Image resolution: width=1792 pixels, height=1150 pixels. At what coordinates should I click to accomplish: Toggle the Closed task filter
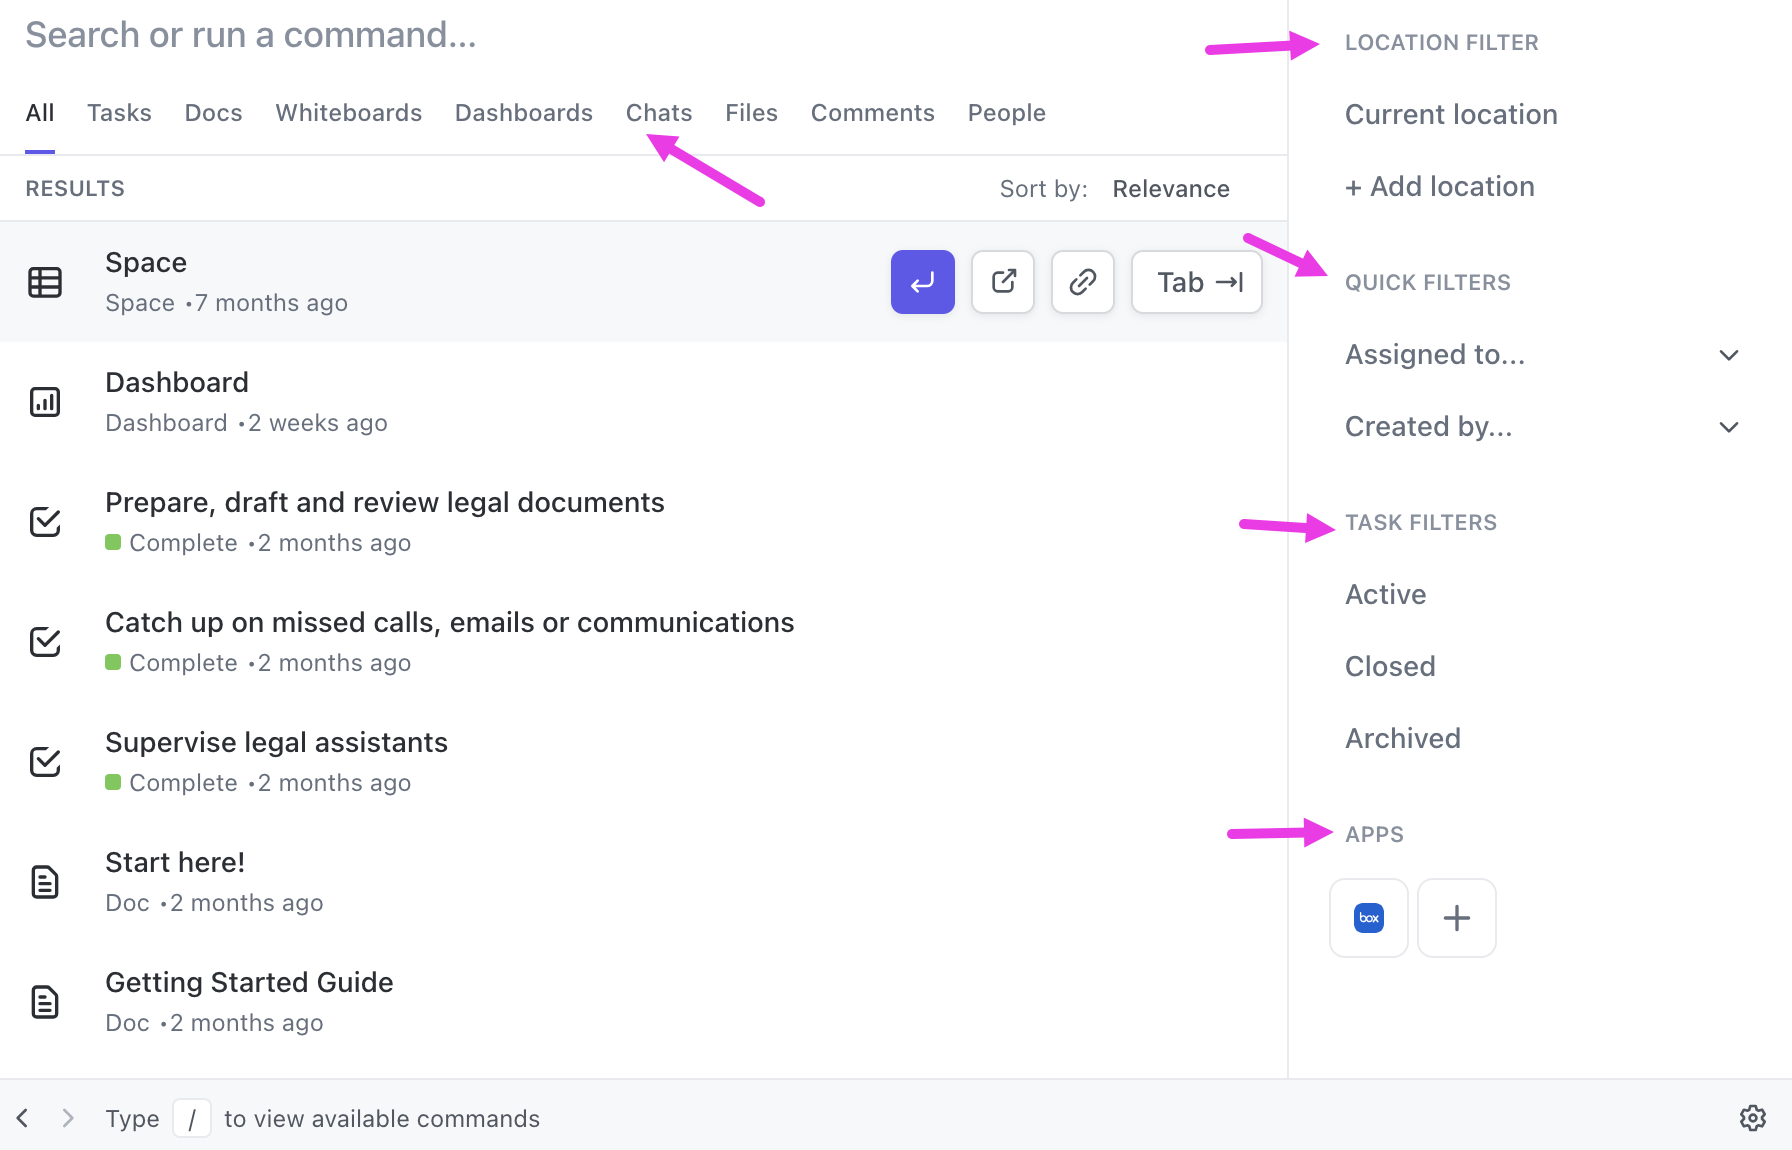[x=1389, y=665]
